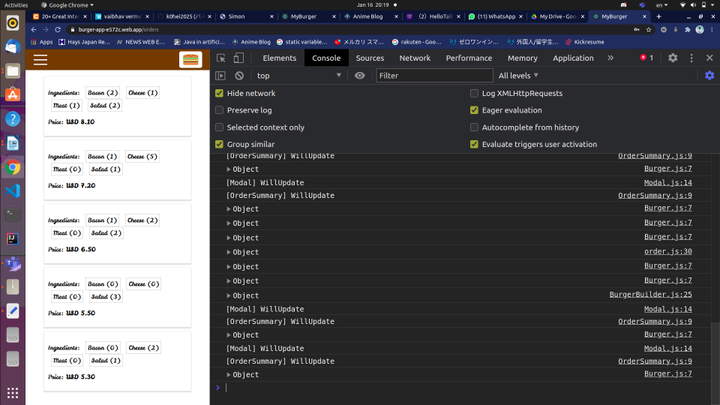The width and height of the screenshot is (720, 405).
Task: Toggle the Eager evaluation checkbox
Action: (x=474, y=110)
